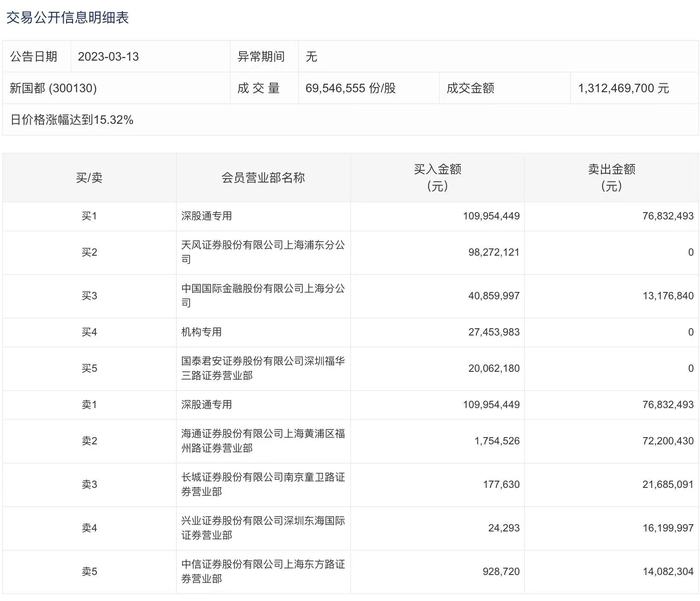Click the 买入金额(元) column header

pos(438,178)
